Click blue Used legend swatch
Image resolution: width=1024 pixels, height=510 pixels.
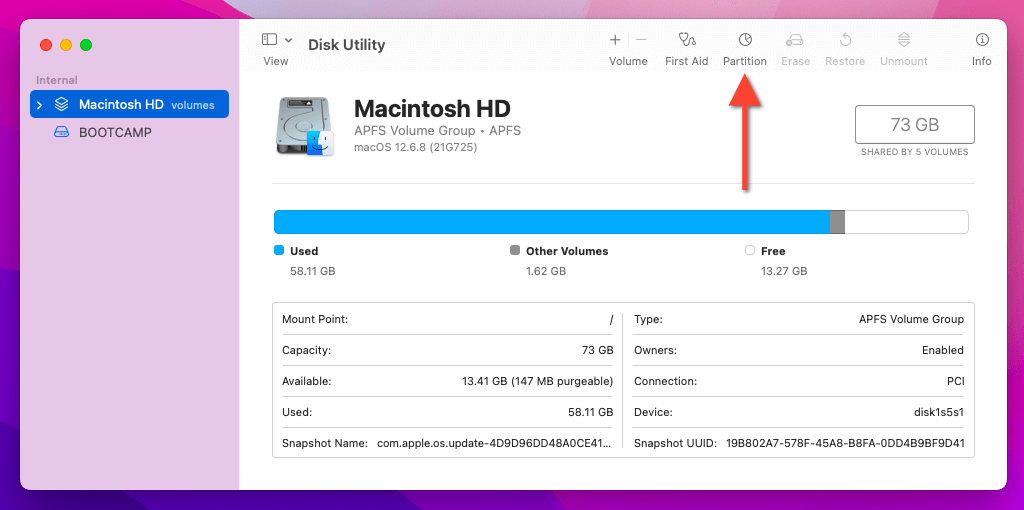tap(279, 250)
